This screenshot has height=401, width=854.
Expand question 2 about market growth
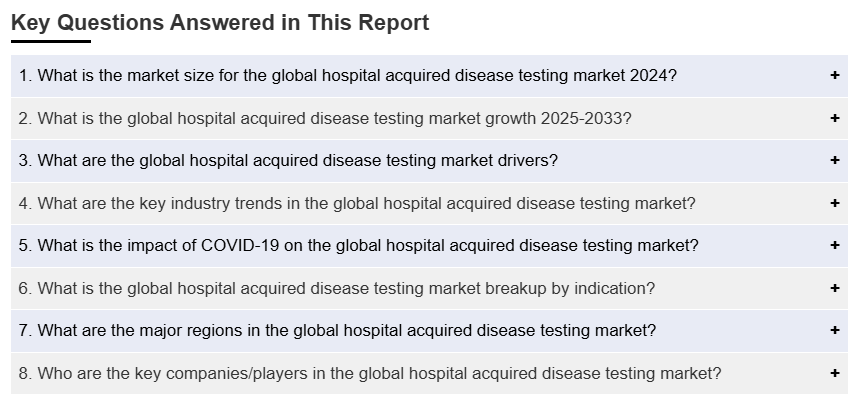point(324,118)
